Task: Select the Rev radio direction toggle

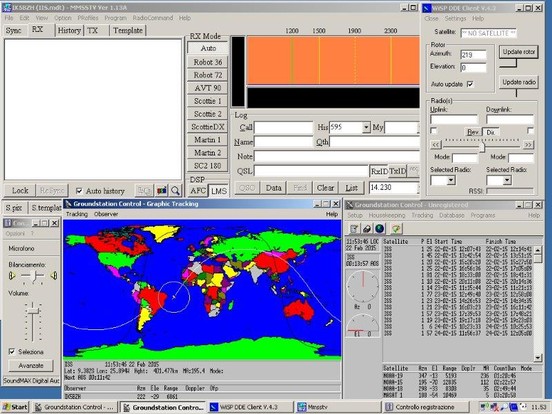Action: click(x=473, y=132)
